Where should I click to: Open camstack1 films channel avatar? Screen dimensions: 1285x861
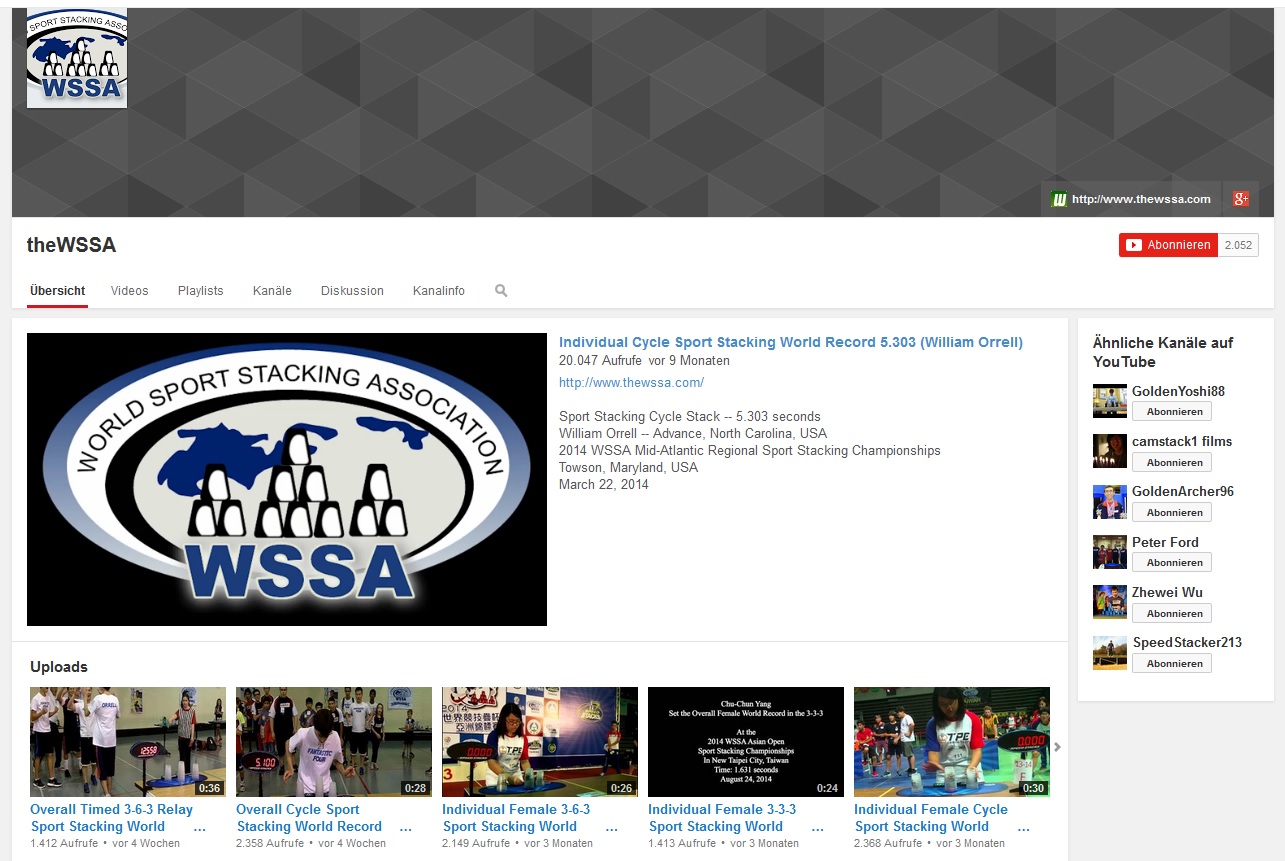pos(1109,451)
